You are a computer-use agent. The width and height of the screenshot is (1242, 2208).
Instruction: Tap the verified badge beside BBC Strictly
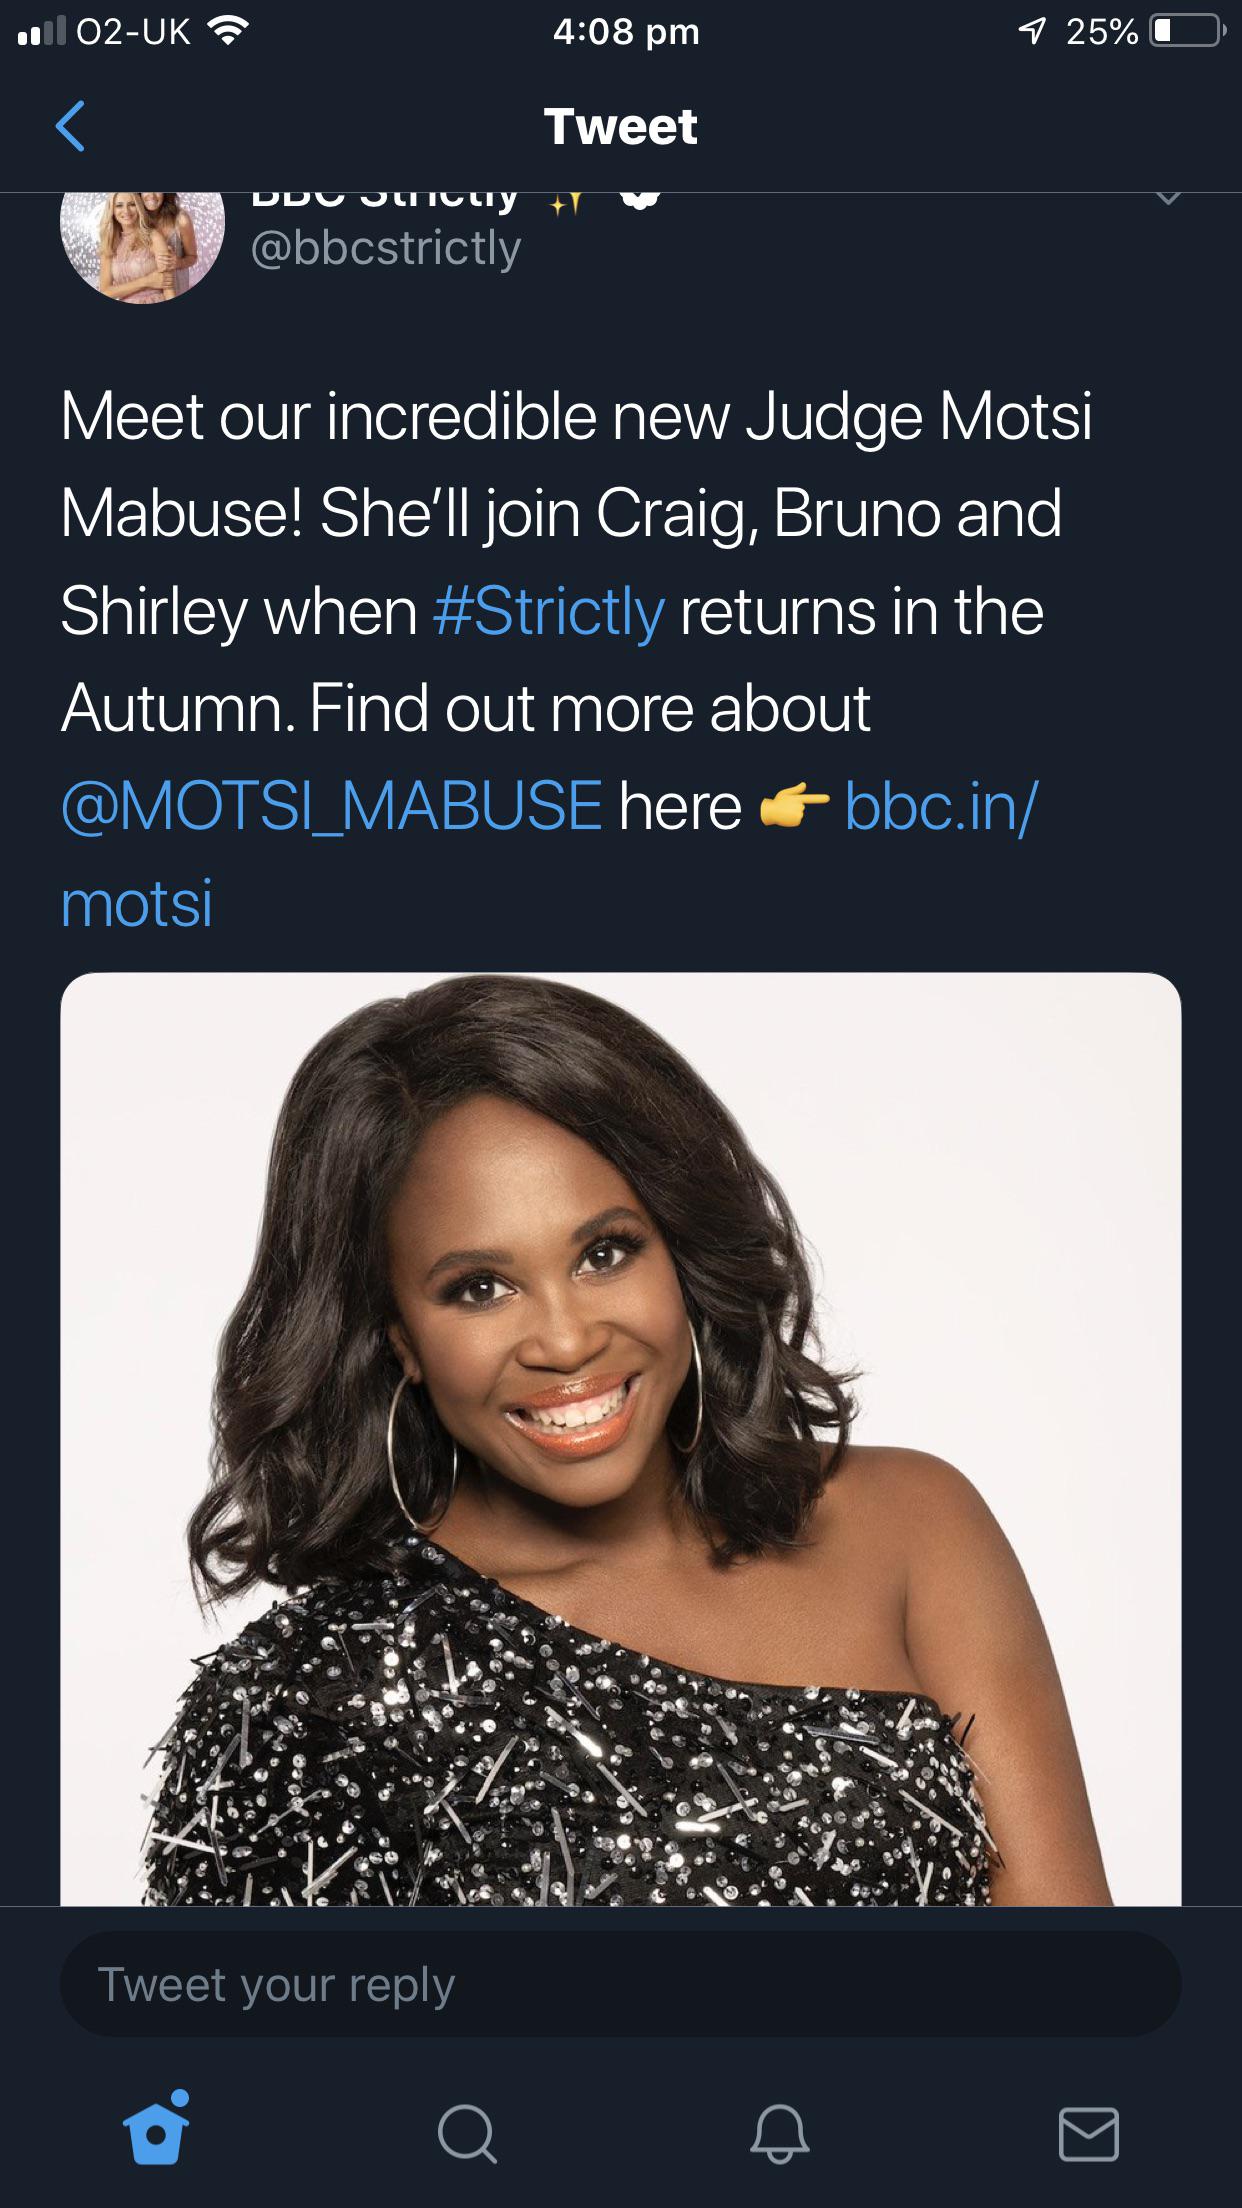click(640, 198)
